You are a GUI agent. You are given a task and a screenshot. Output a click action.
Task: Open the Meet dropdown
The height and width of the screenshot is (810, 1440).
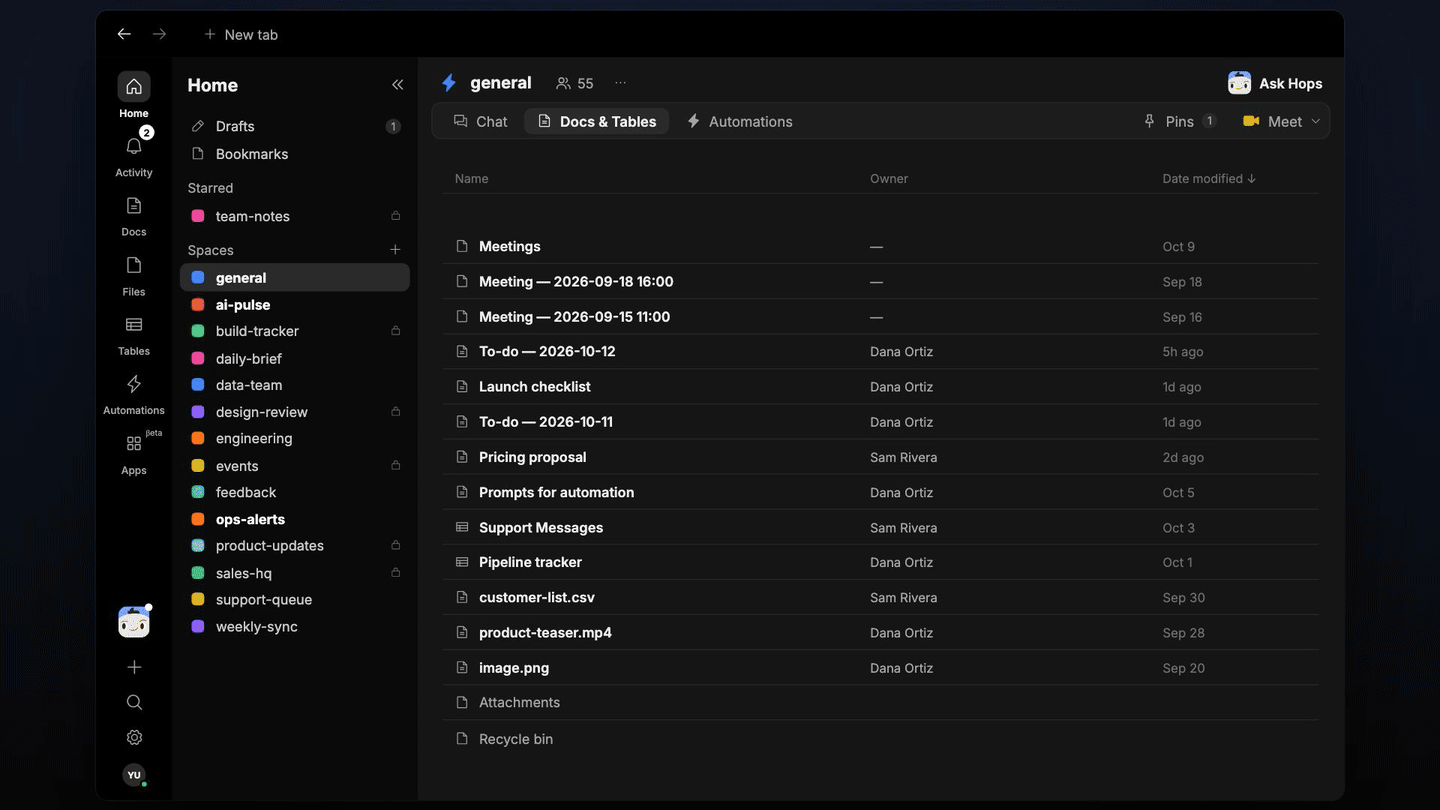click(x=1281, y=122)
